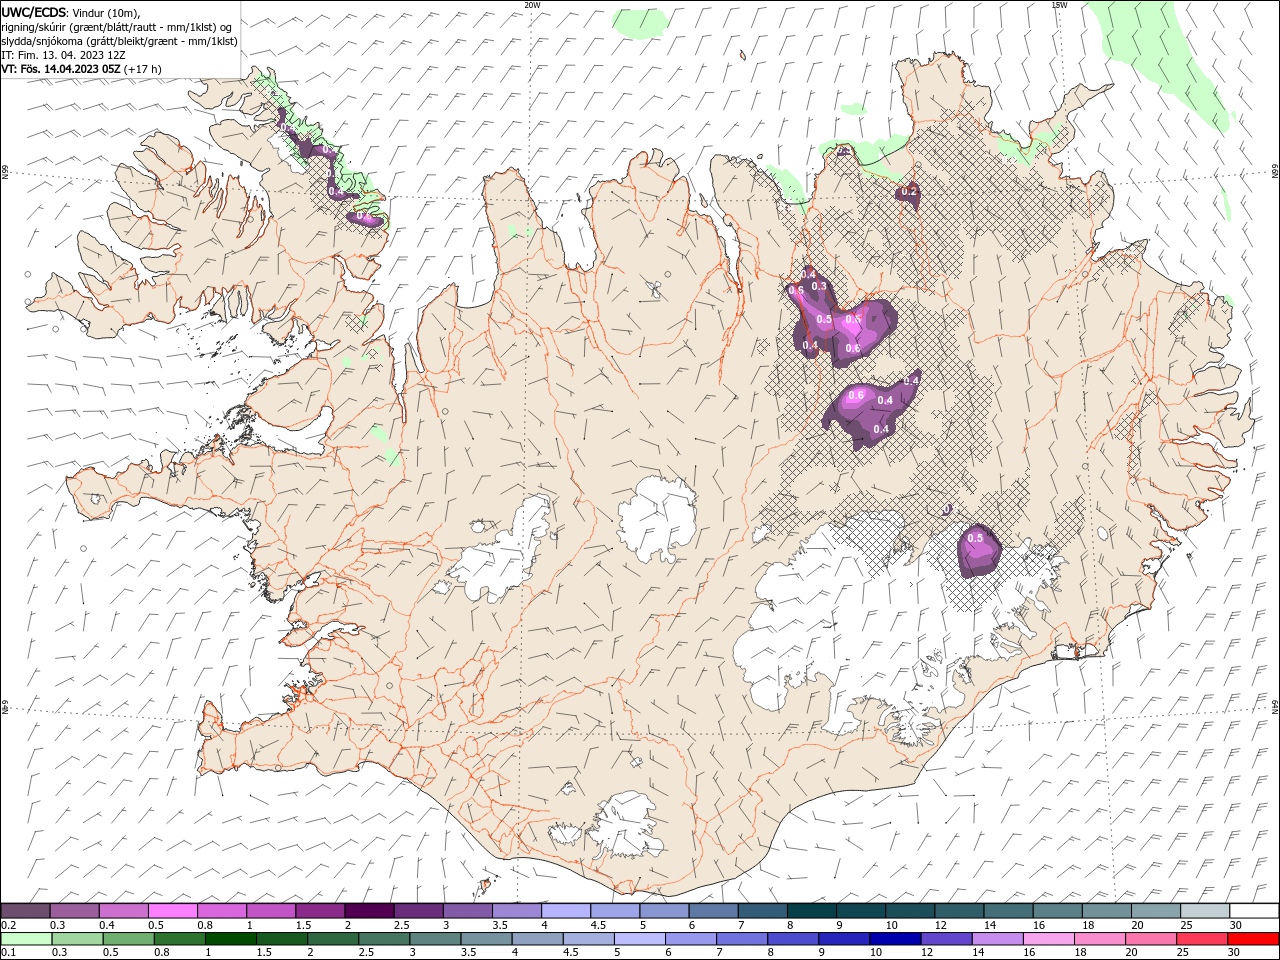1280x960 pixels.
Task: Click the 0.5 label in the southeast purple snow blob
Action: click(x=976, y=539)
